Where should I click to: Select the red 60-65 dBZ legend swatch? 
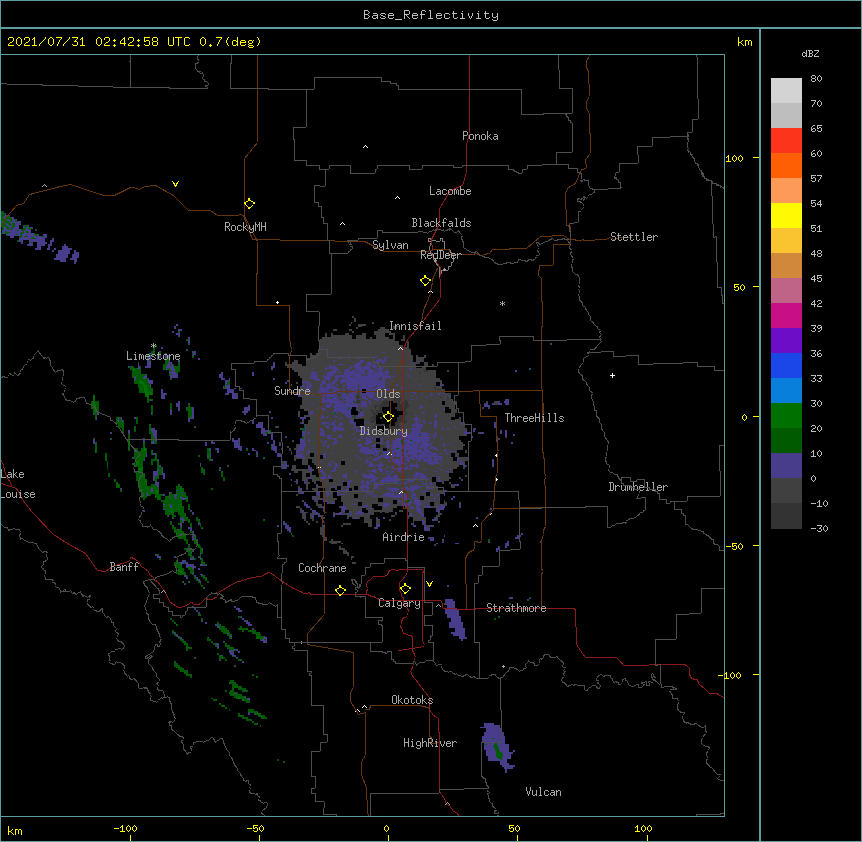coord(786,141)
